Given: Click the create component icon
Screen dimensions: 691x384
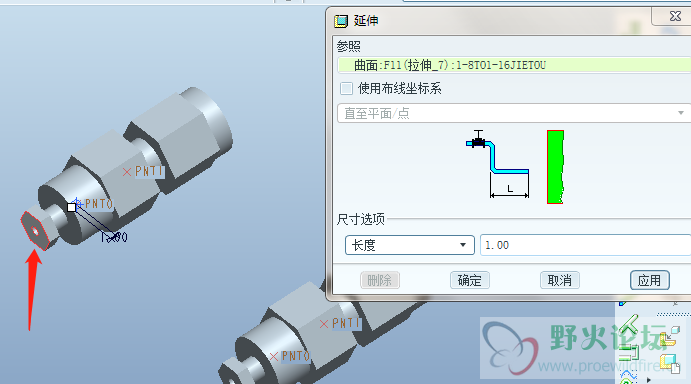Looking at the screenshot, I should pos(671,363).
